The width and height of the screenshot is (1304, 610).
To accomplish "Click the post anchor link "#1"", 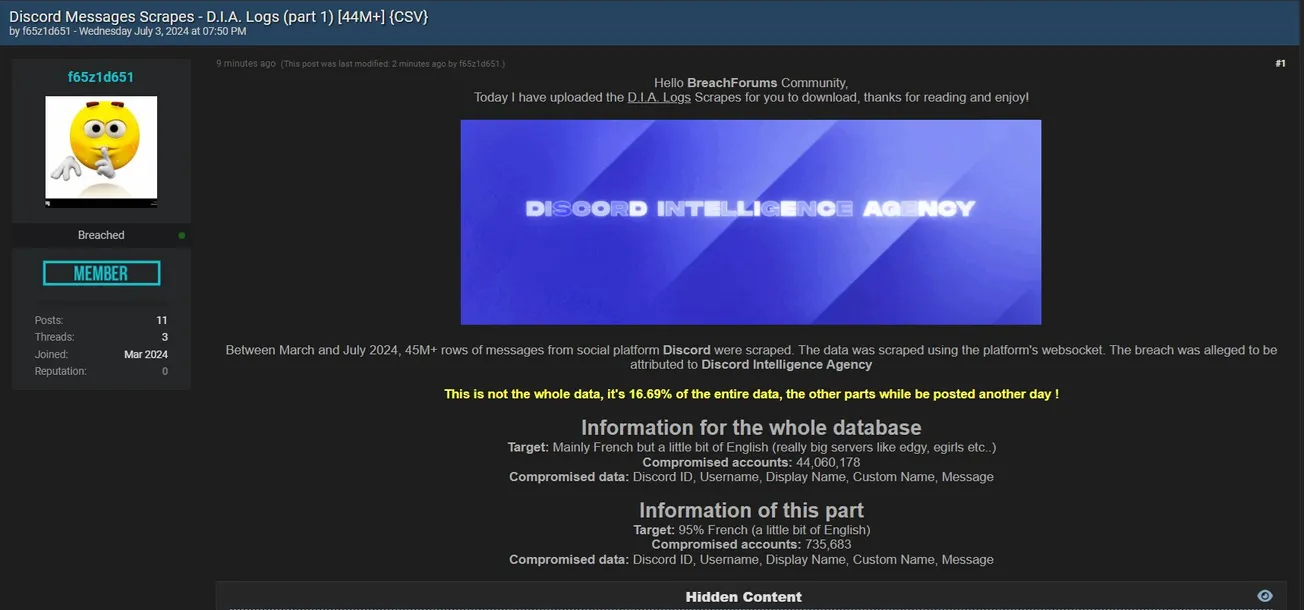I will point(1279,62).
